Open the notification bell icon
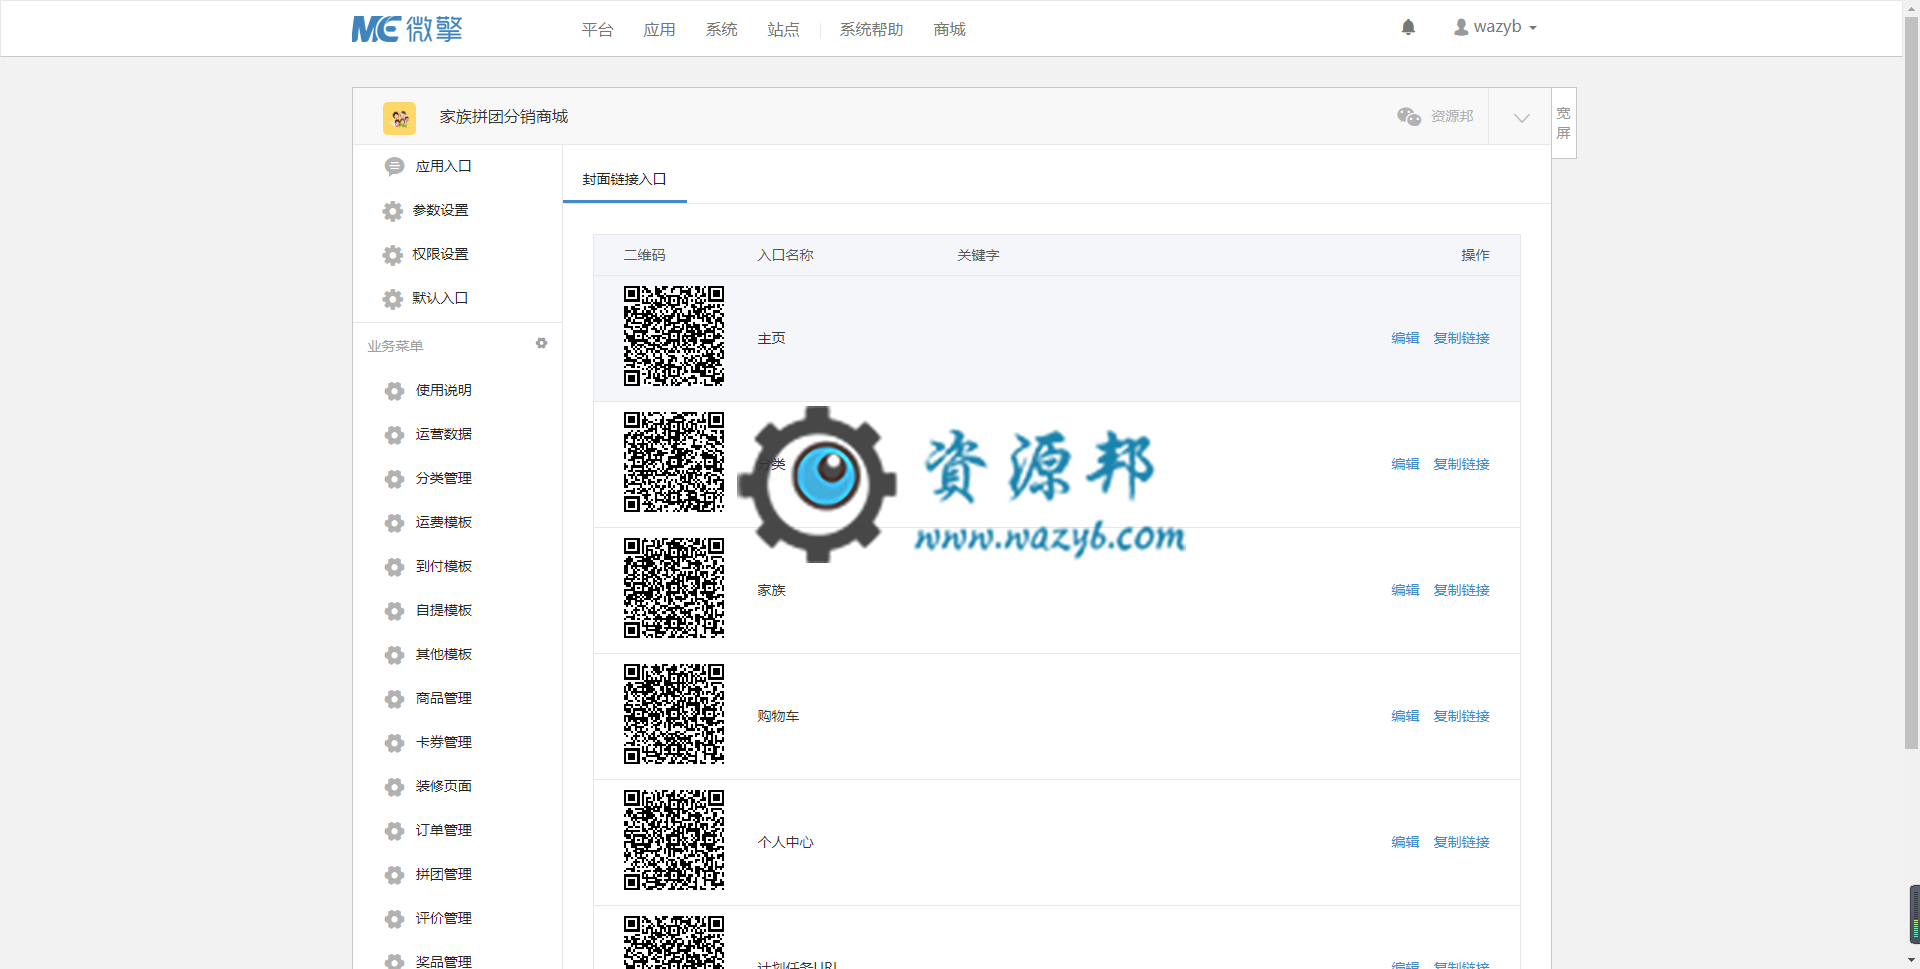1920x969 pixels. pos(1408,27)
